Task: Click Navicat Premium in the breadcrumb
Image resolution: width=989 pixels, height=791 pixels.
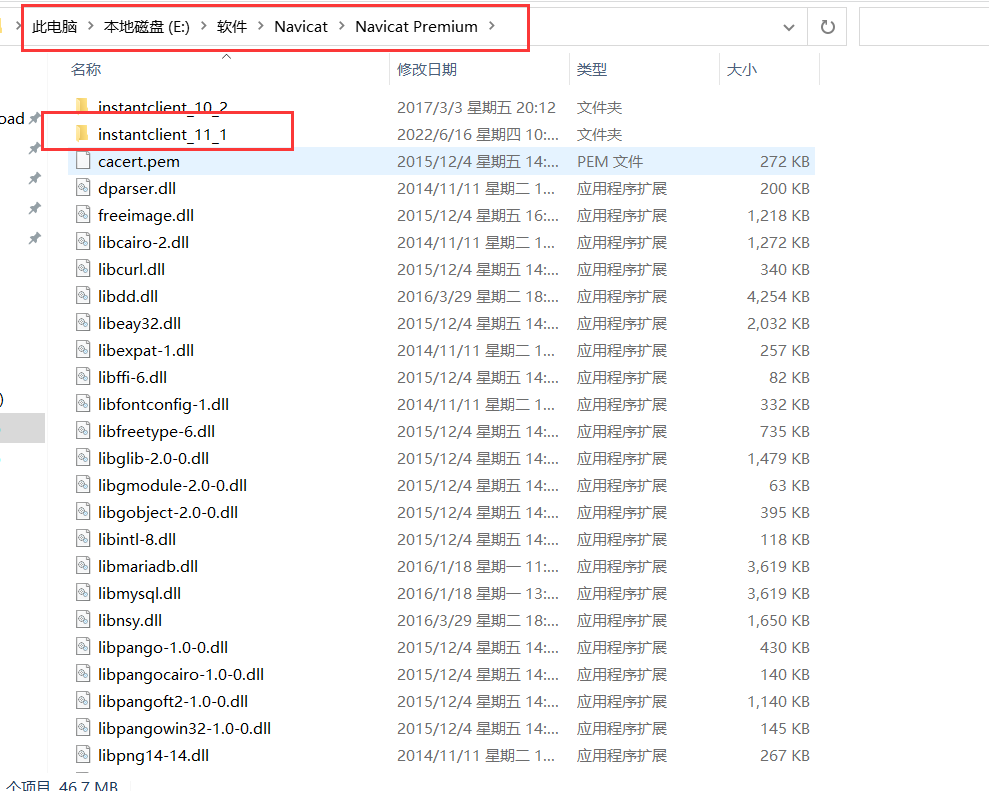Action: tap(416, 26)
